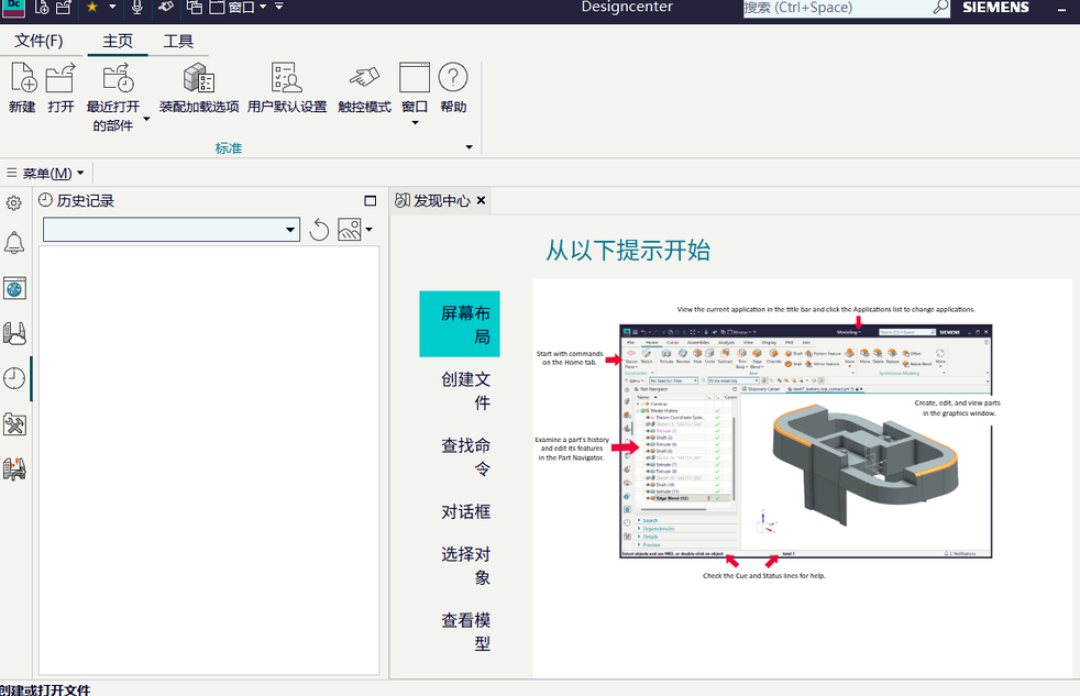Click the 从以下提示开始 heading text
1080x696 pixels.
pyautogui.click(x=628, y=250)
